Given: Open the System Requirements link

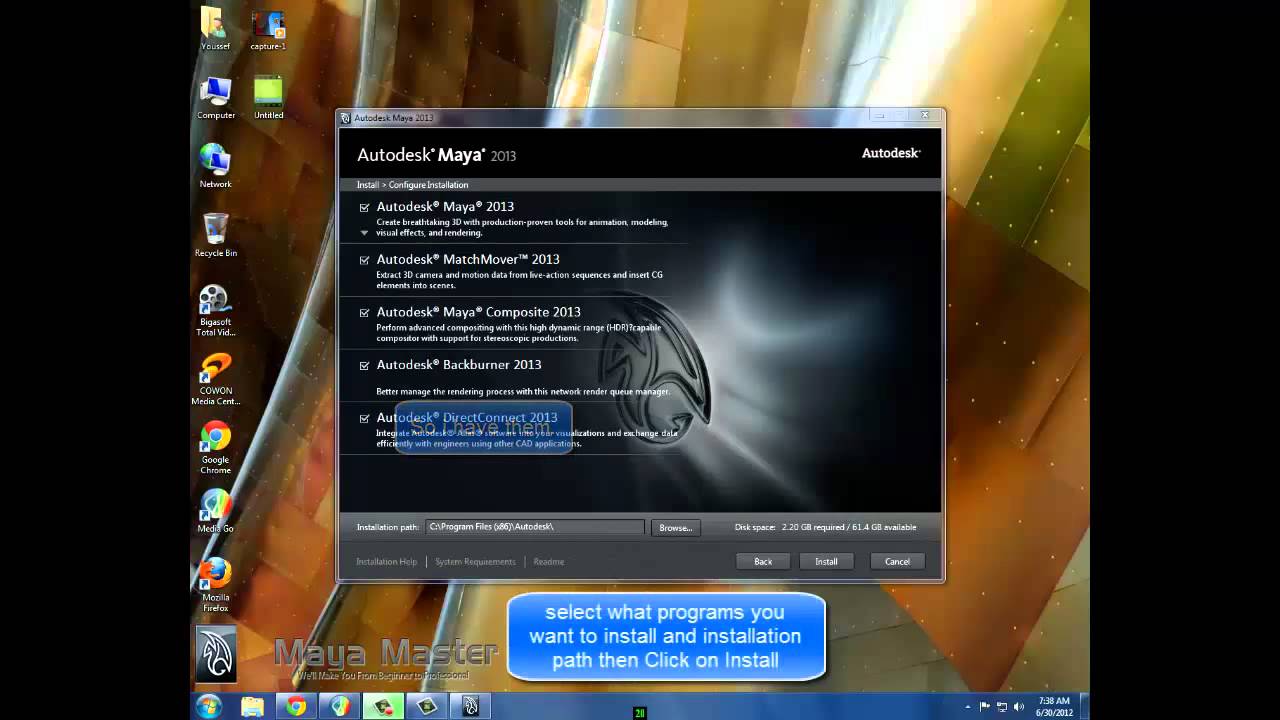Looking at the screenshot, I should point(475,562).
